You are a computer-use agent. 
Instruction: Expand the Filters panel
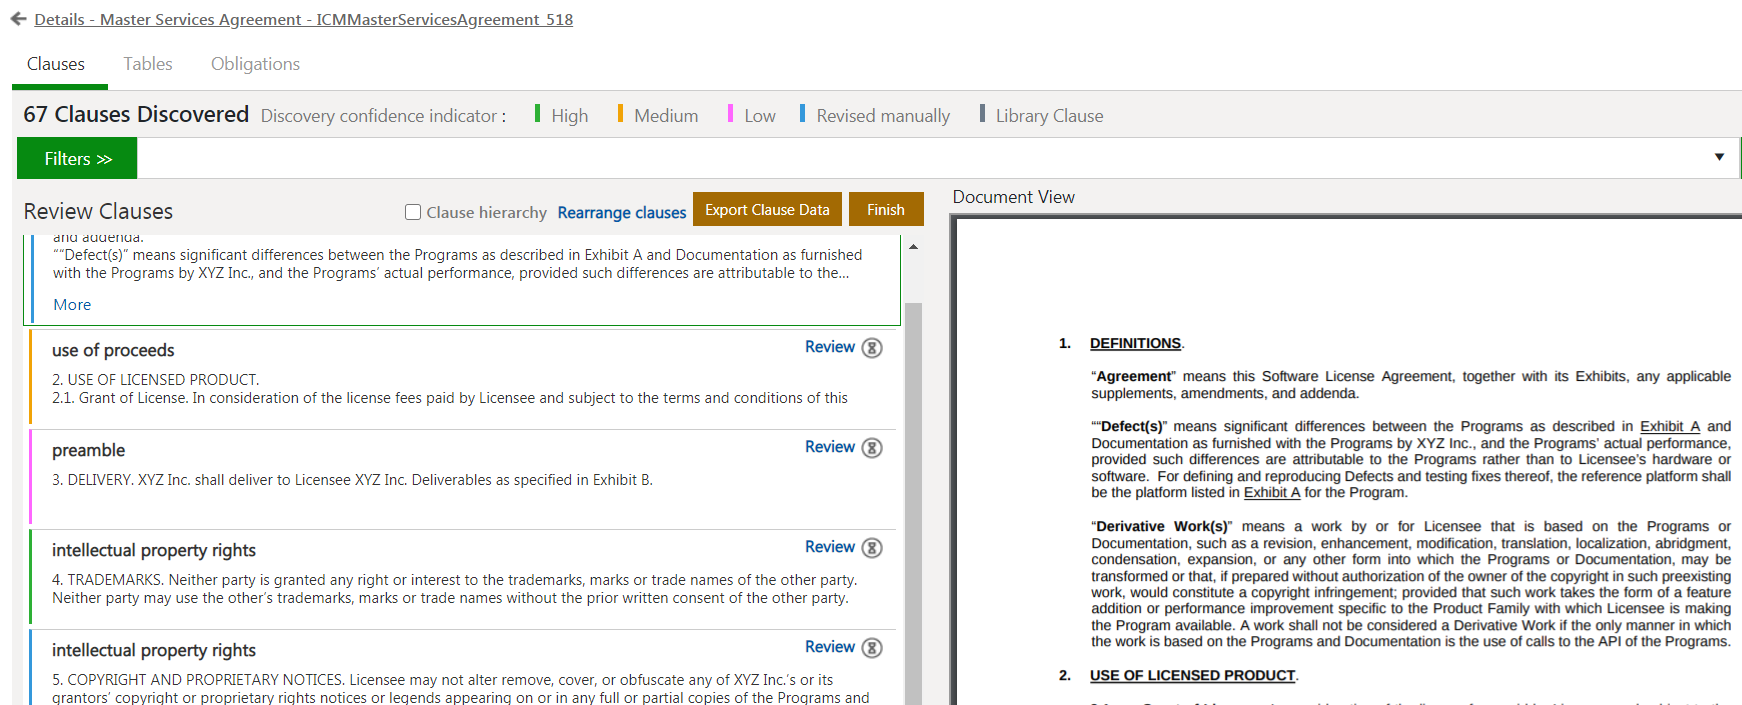click(77, 159)
